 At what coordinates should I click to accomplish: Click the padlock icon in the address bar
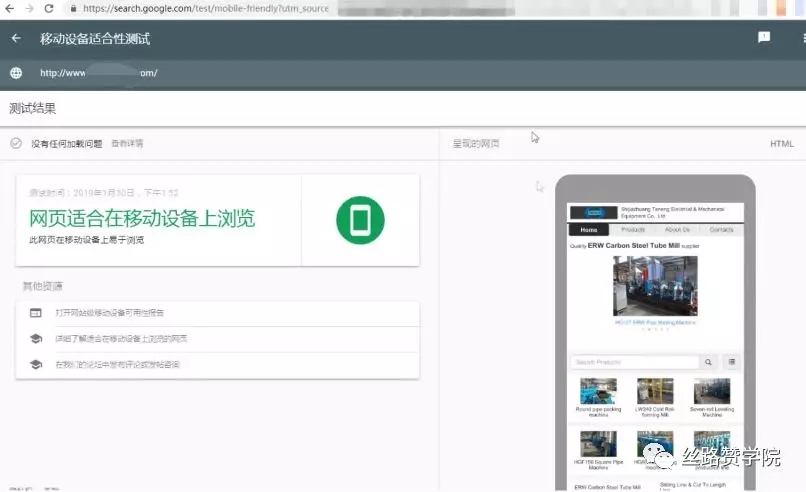(x=72, y=8)
